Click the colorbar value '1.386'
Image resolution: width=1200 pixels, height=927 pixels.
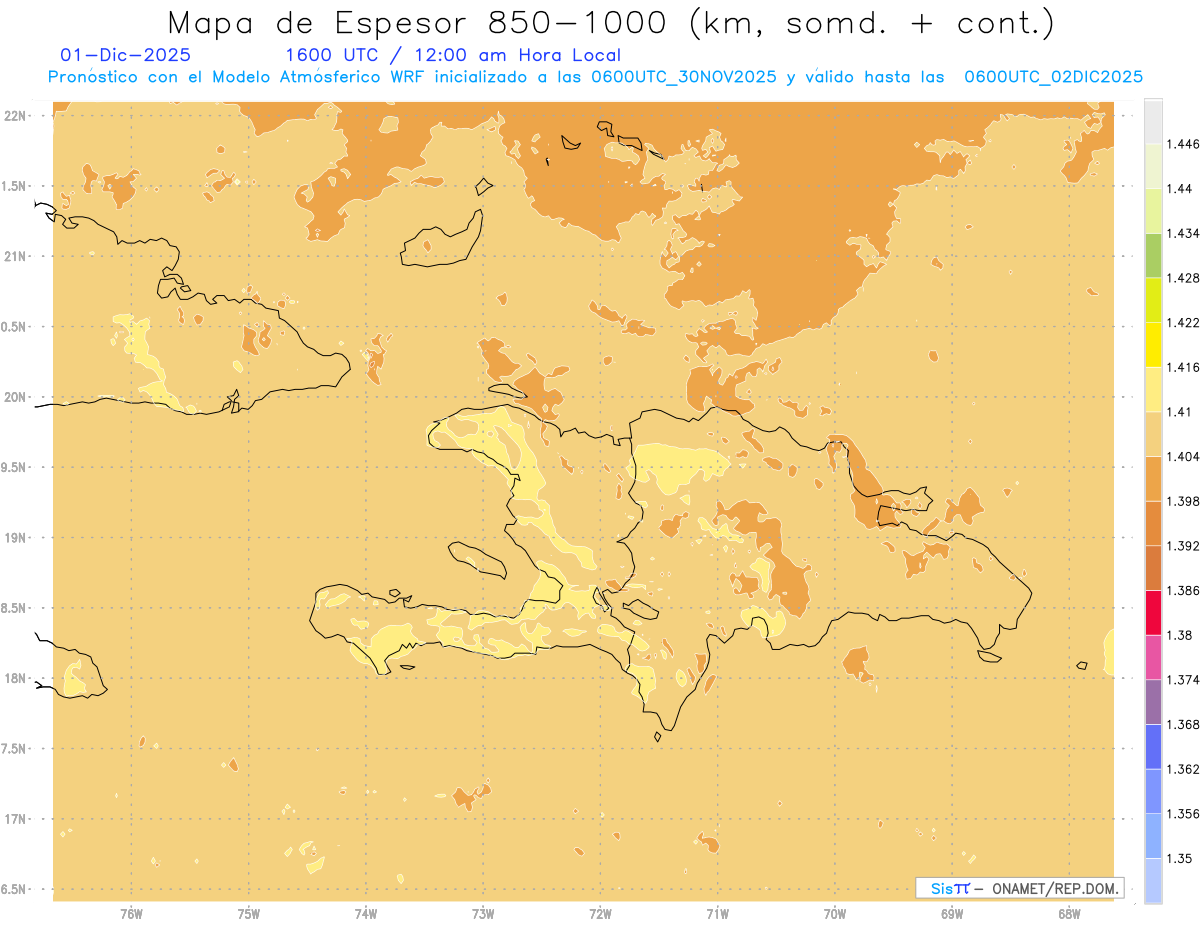pyautogui.click(x=1183, y=590)
